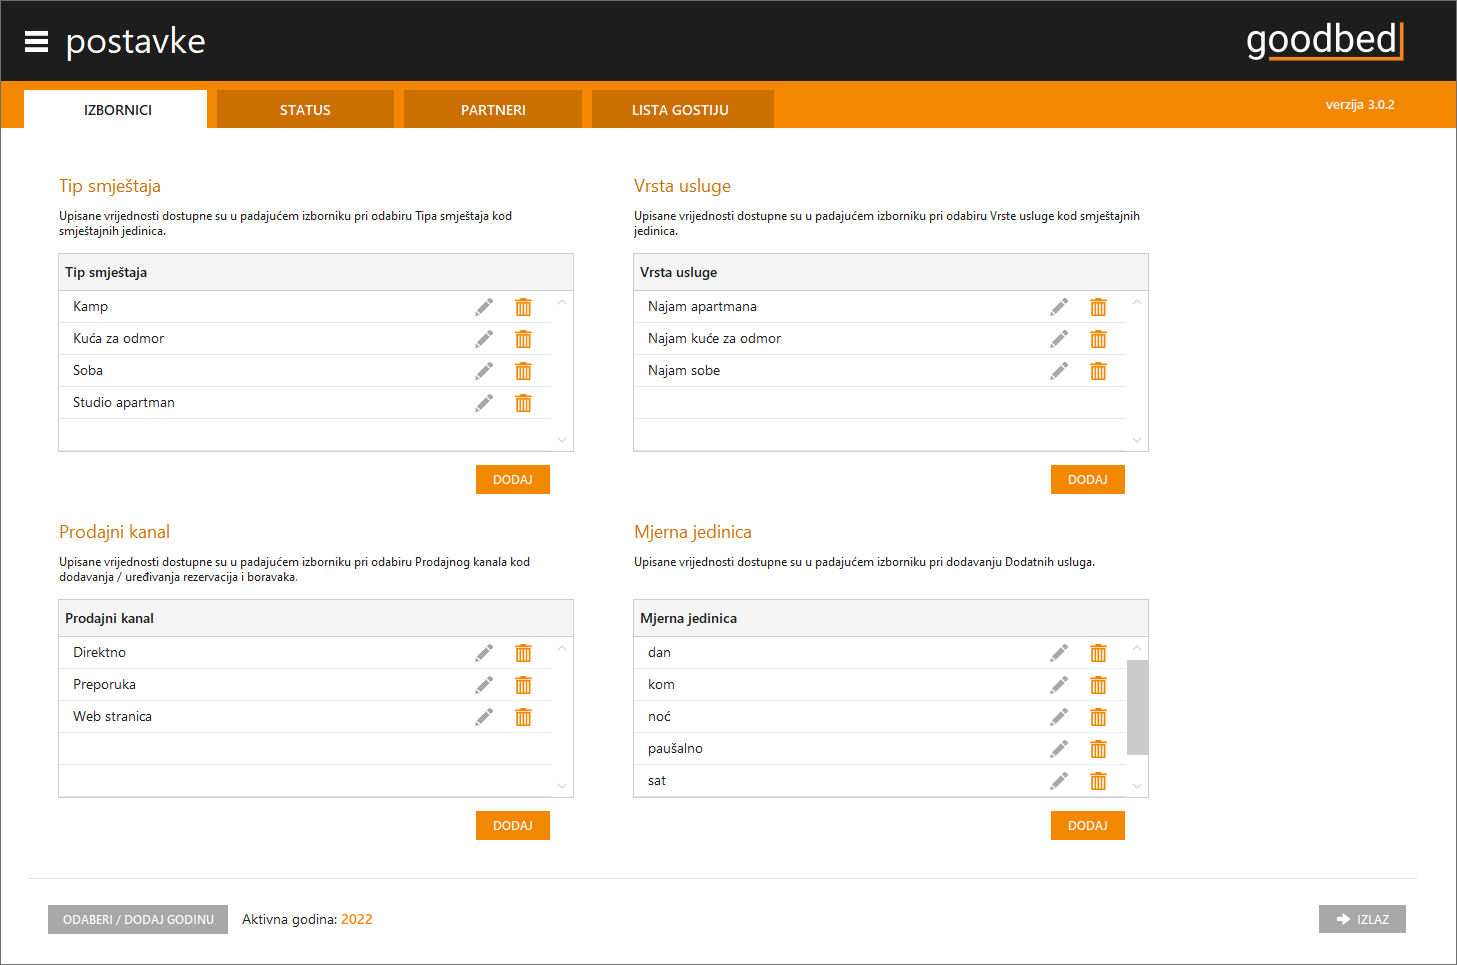Edit the Soba entry
The height and width of the screenshot is (965, 1457).
click(484, 371)
